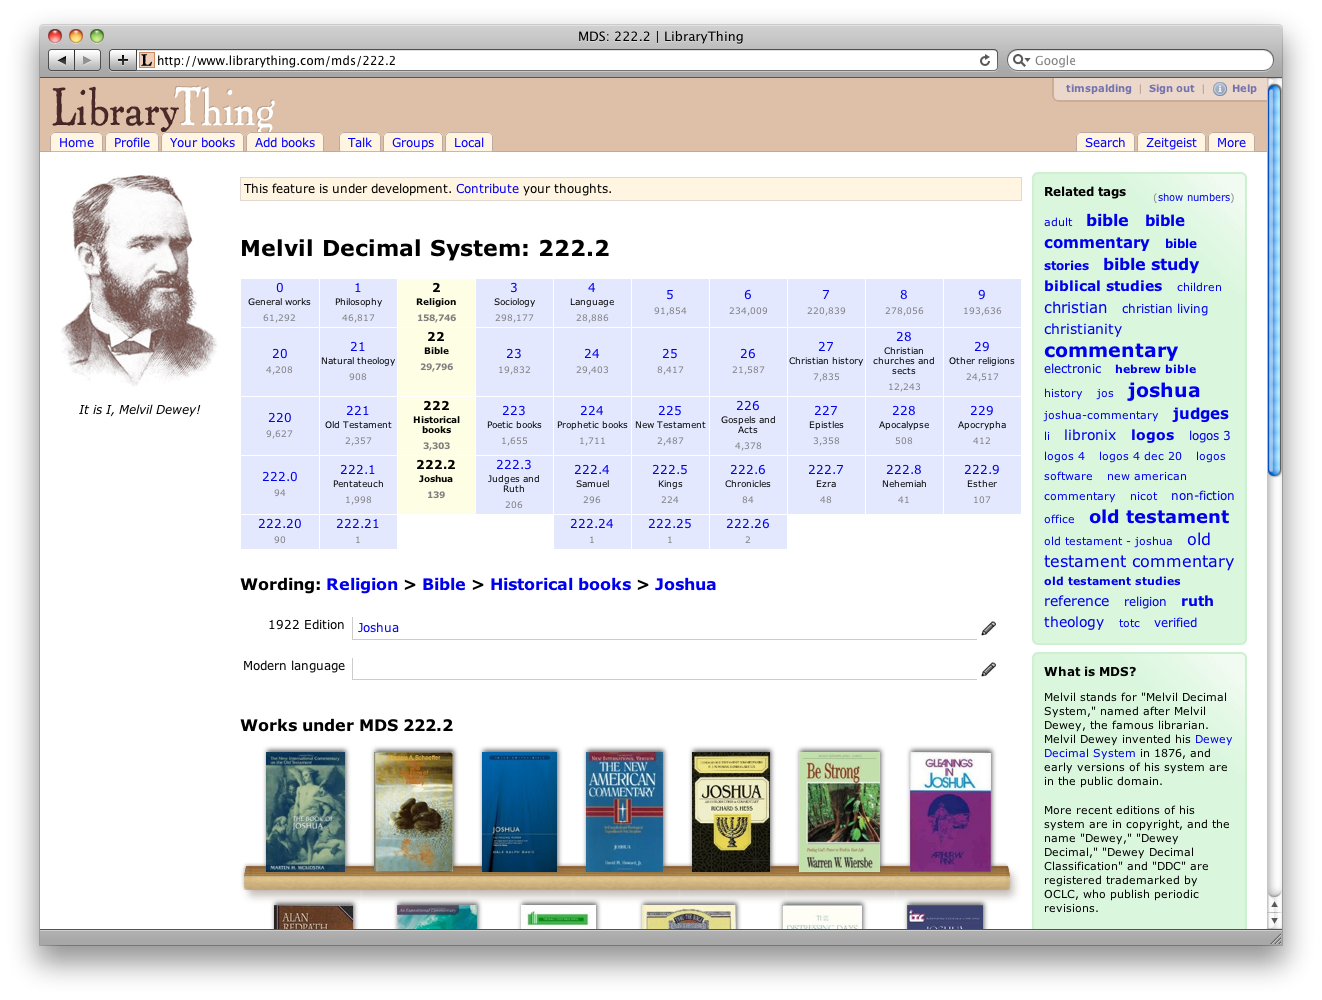The width and height of the screenshot is (1322, 1000).
Task: Click the browser URL address field
Action: tap(565, 60)
